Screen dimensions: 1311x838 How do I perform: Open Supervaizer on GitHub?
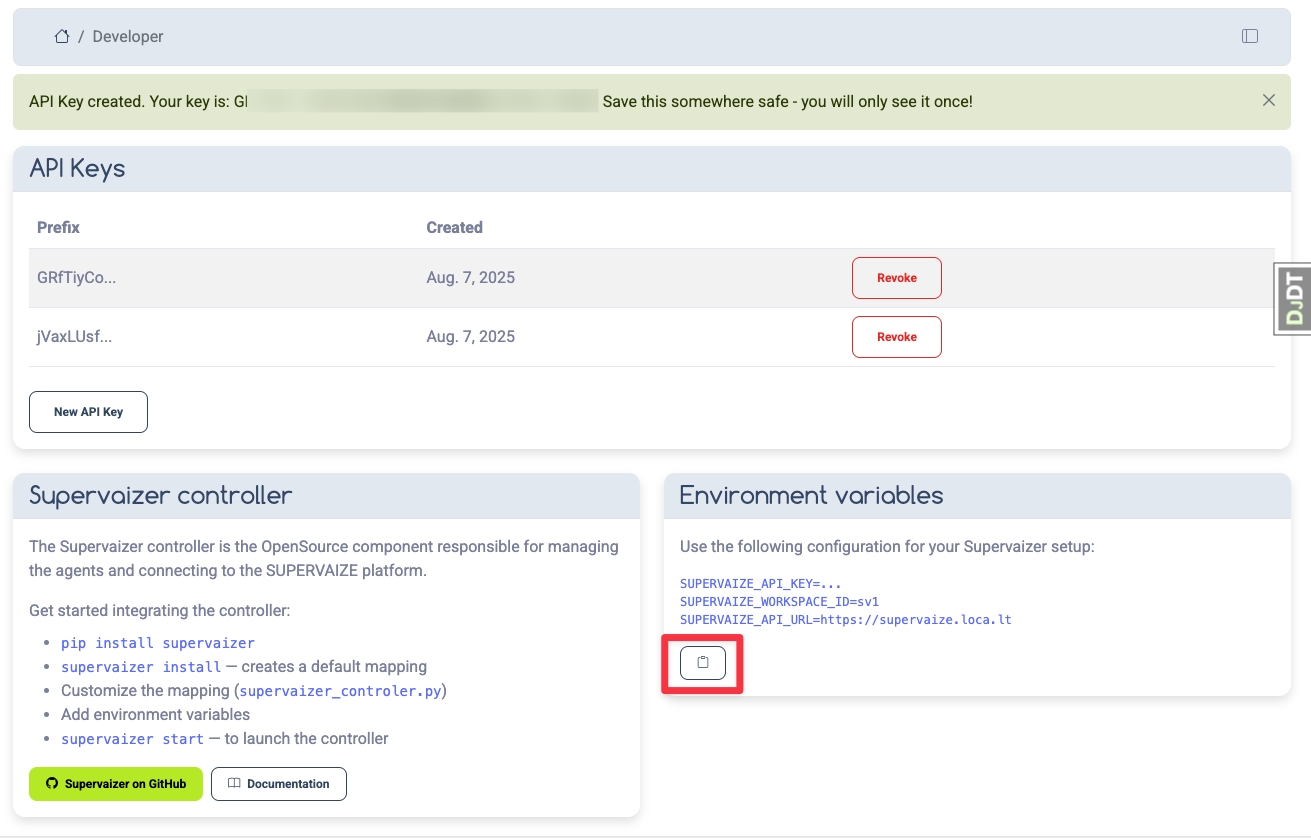point(116,784)
